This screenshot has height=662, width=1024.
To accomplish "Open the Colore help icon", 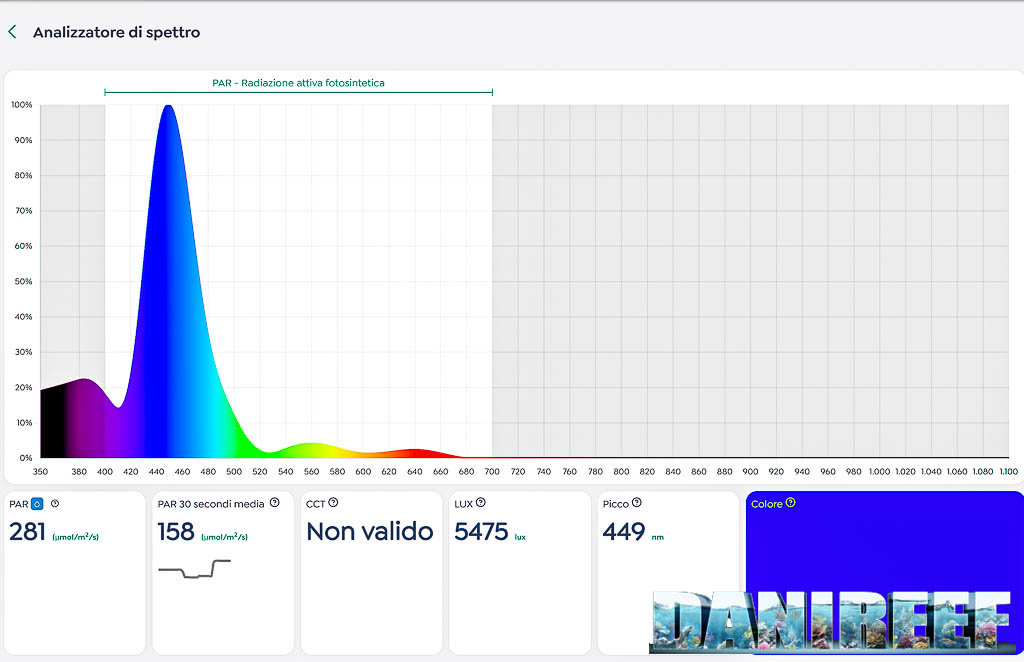I will (790, 503).
